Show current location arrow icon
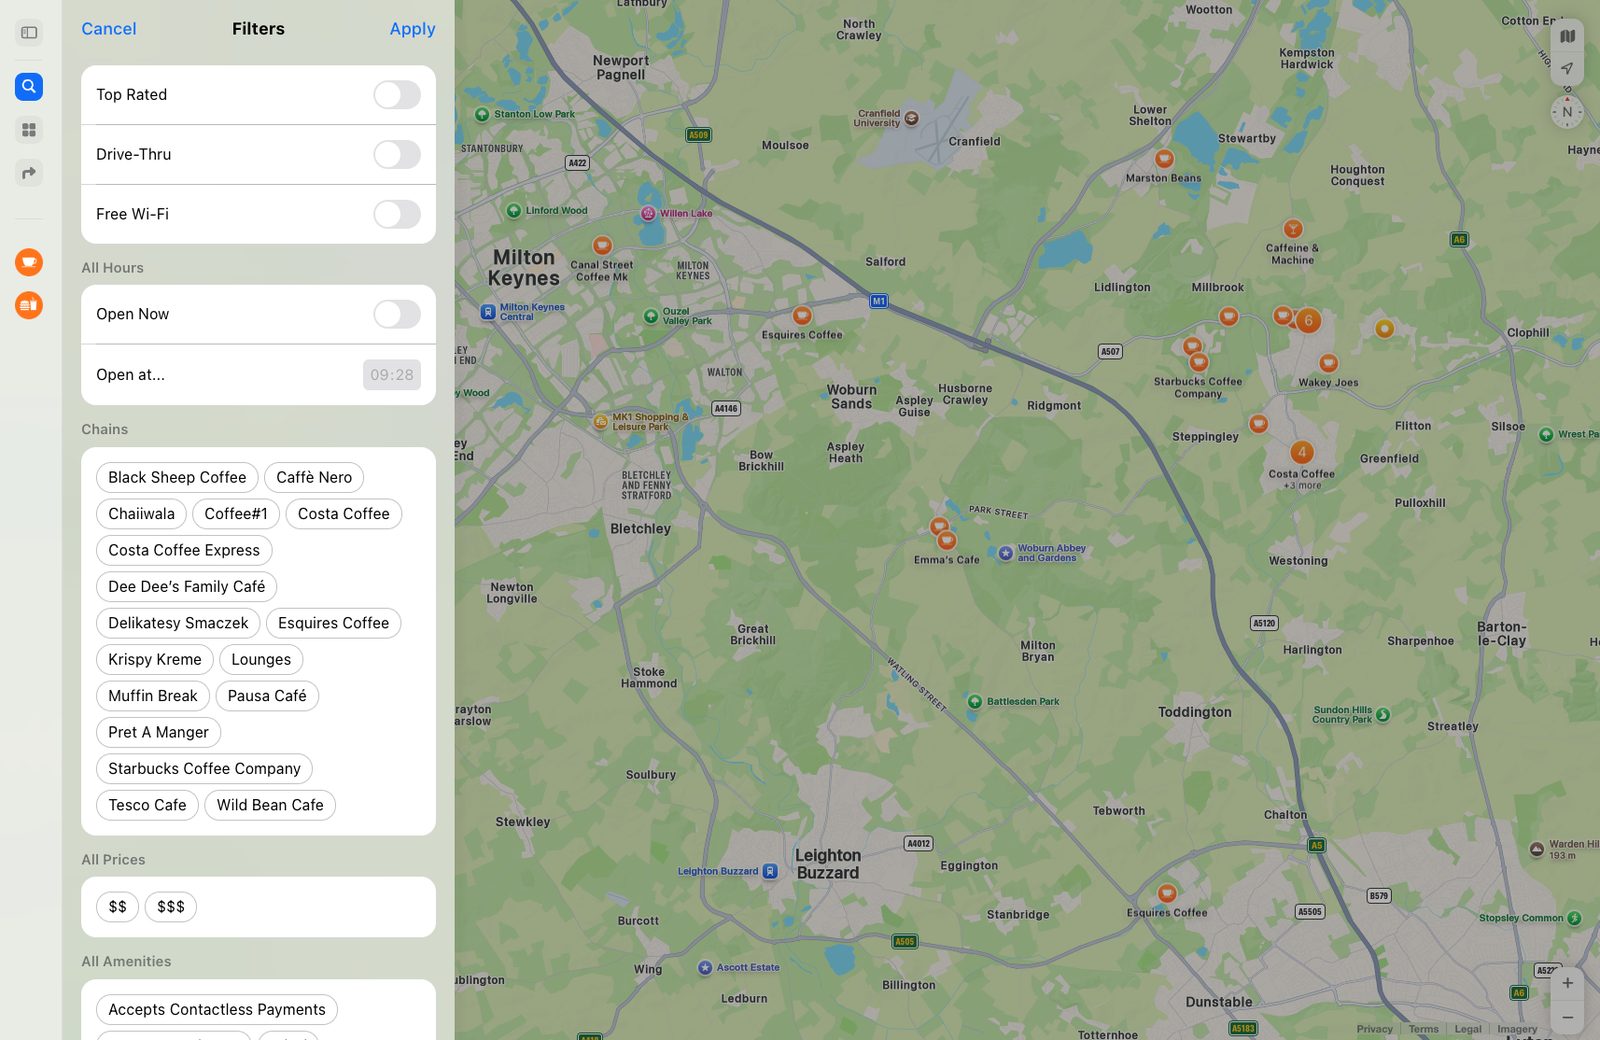 click(x=1567, y=69)
